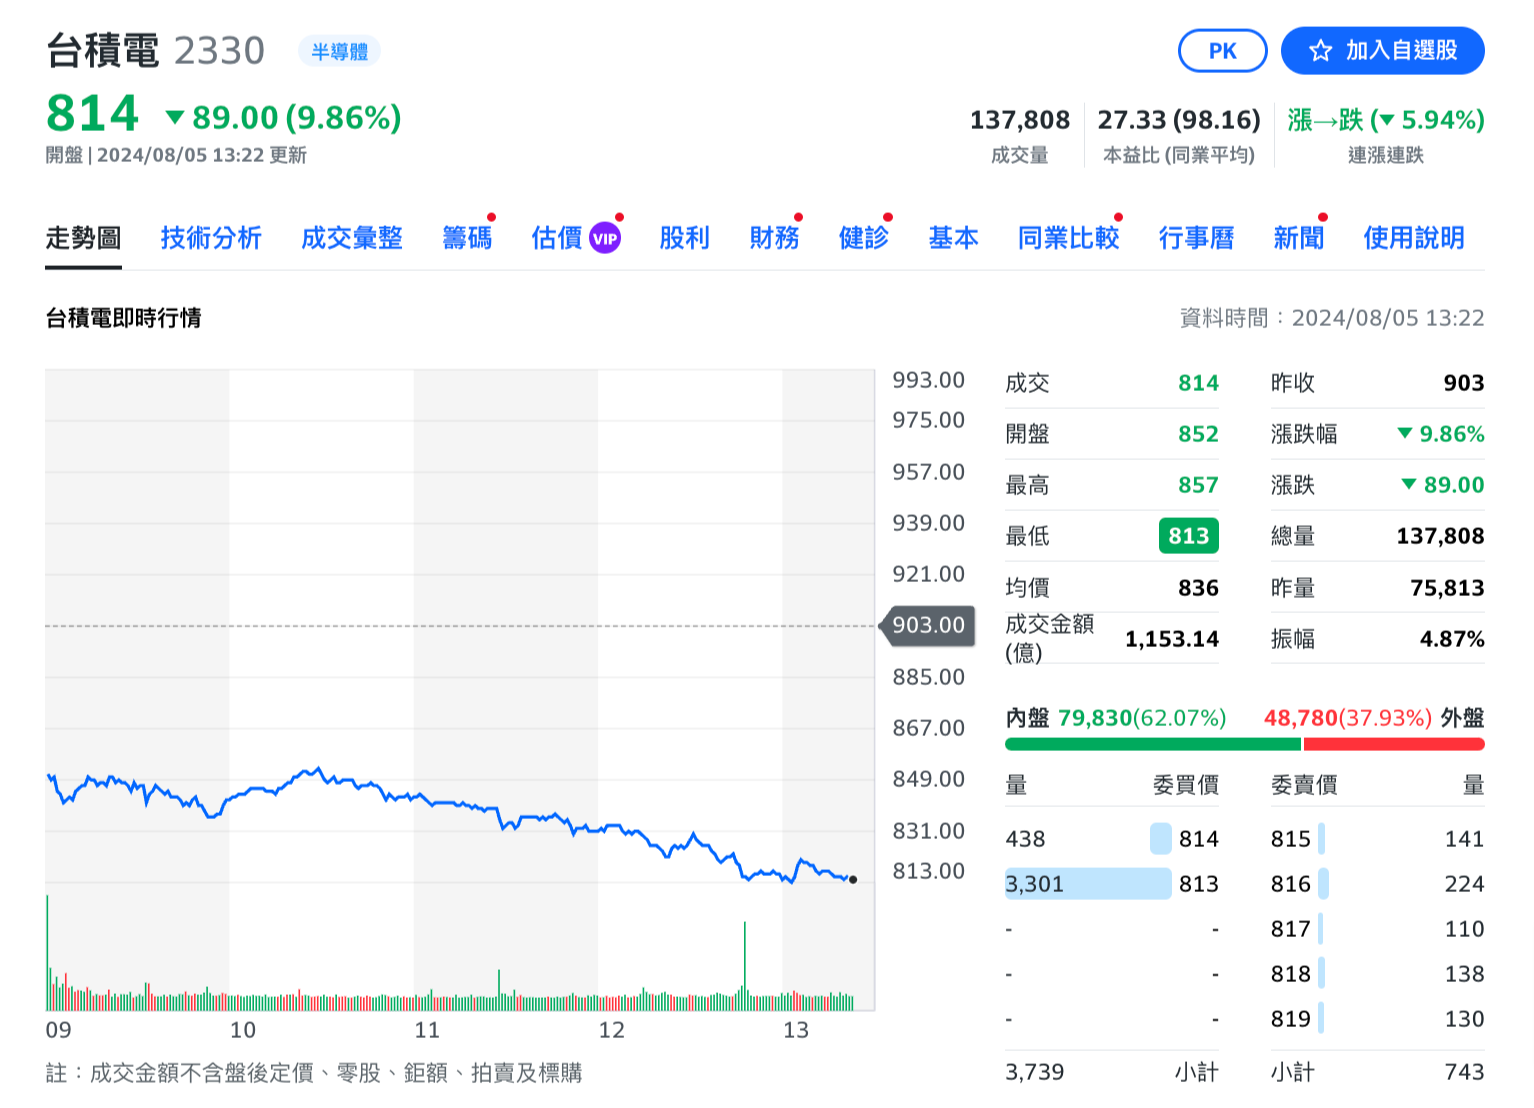Screen dimensions: 1534x1108
Task: Click the highlighted 813 lowest-price badge
Action: tap(1188, 536)
